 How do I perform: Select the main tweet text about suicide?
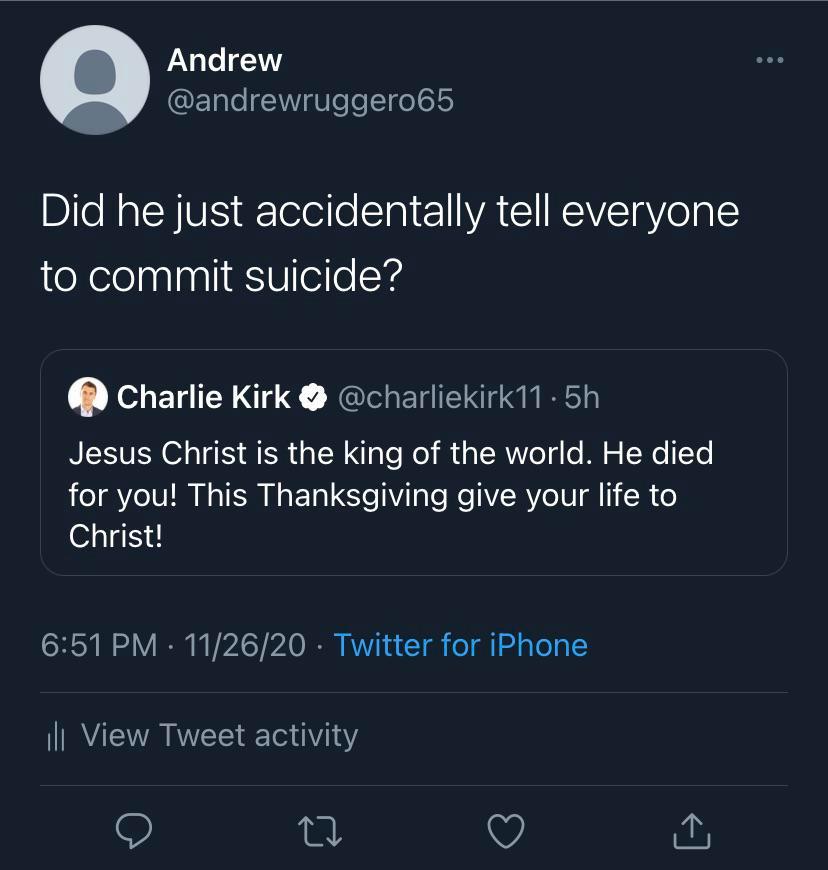pyautogui.click(x=389, y=243)
